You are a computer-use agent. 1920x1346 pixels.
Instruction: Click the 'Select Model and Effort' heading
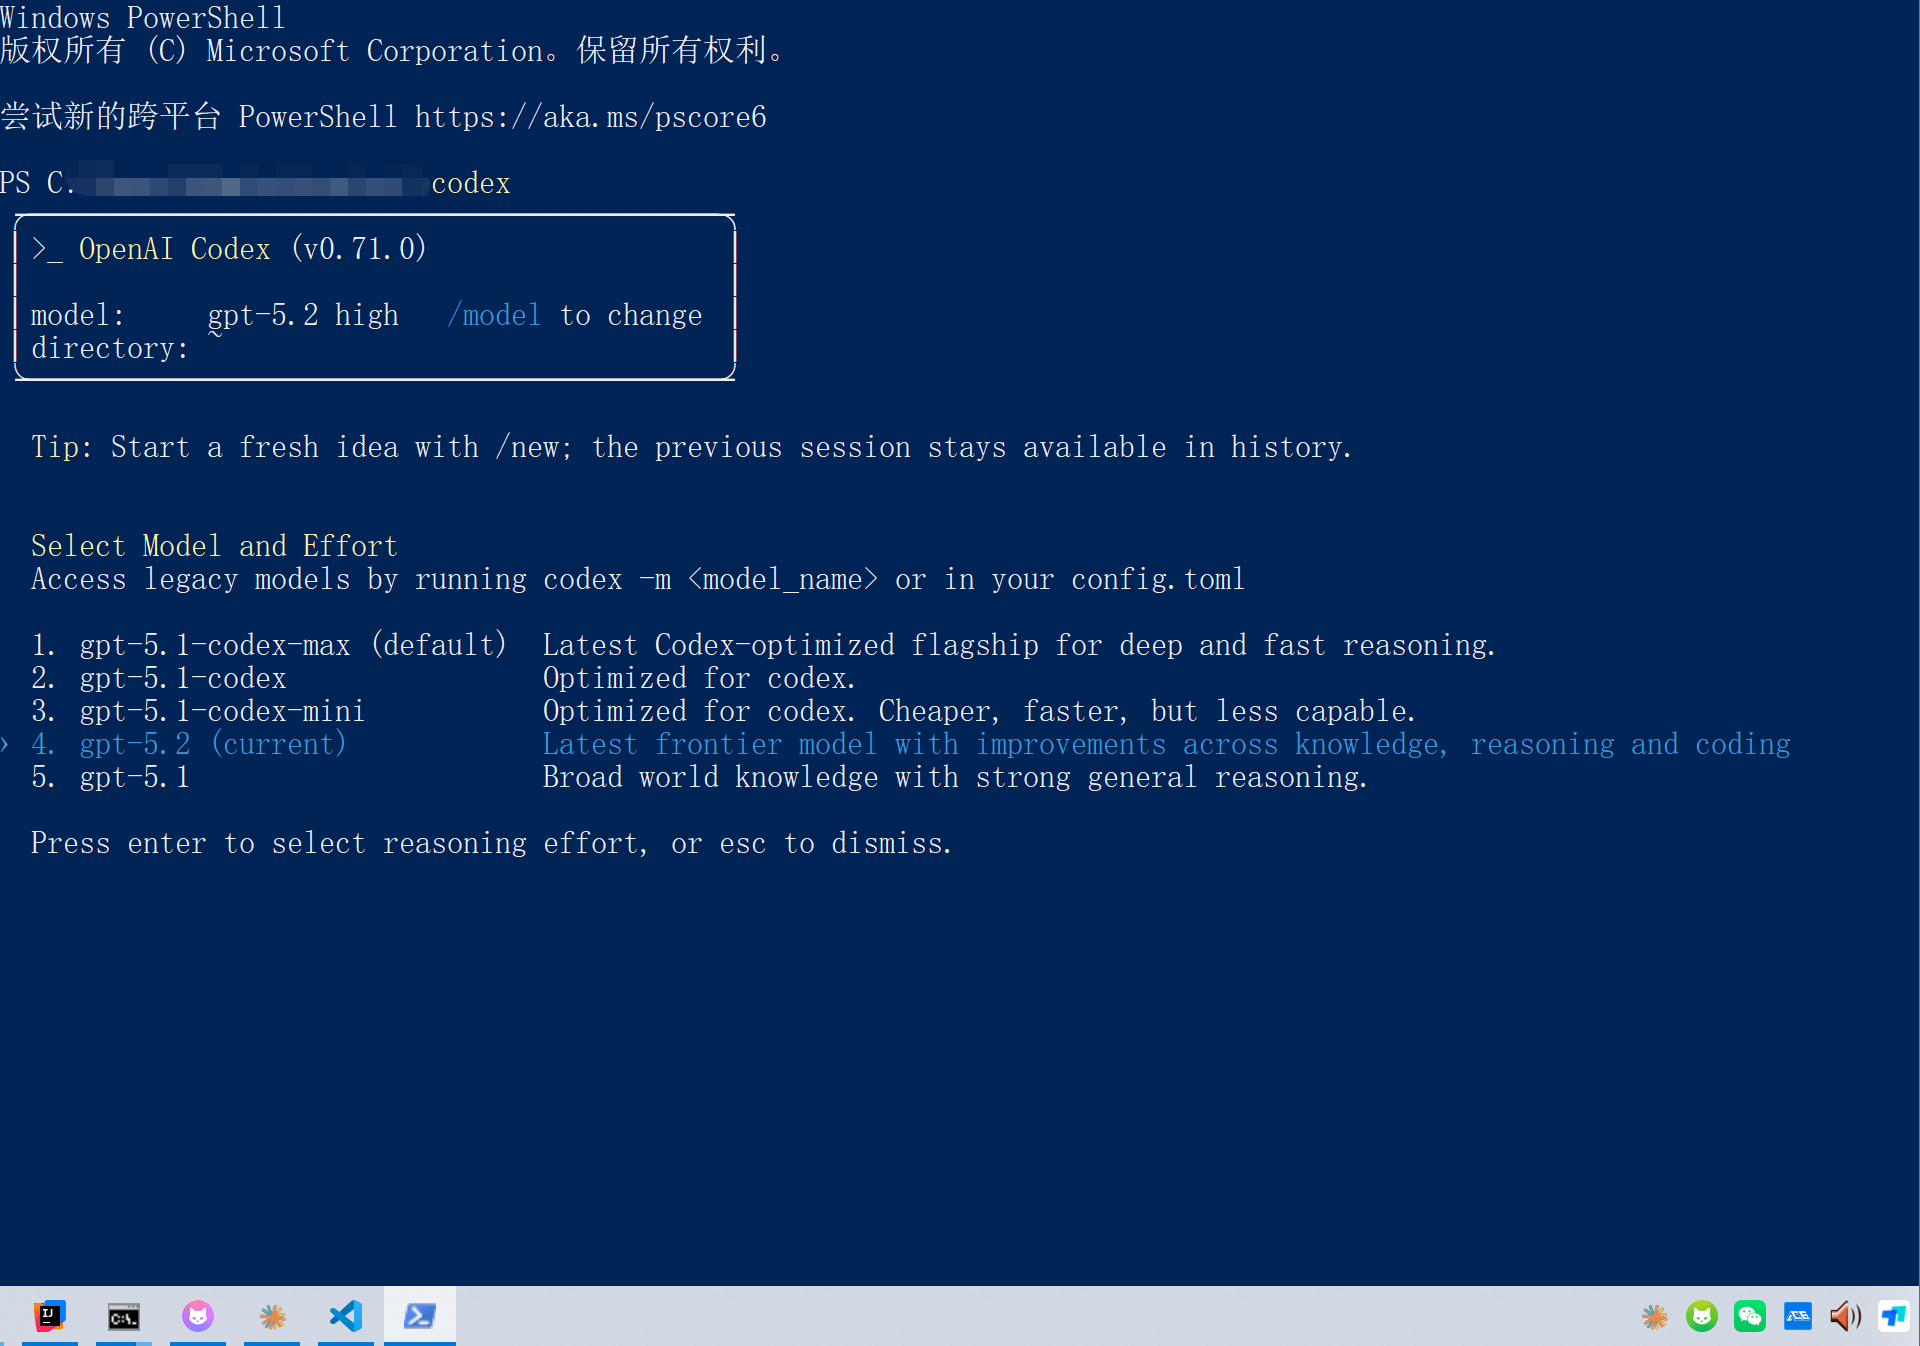coord(214,546)
